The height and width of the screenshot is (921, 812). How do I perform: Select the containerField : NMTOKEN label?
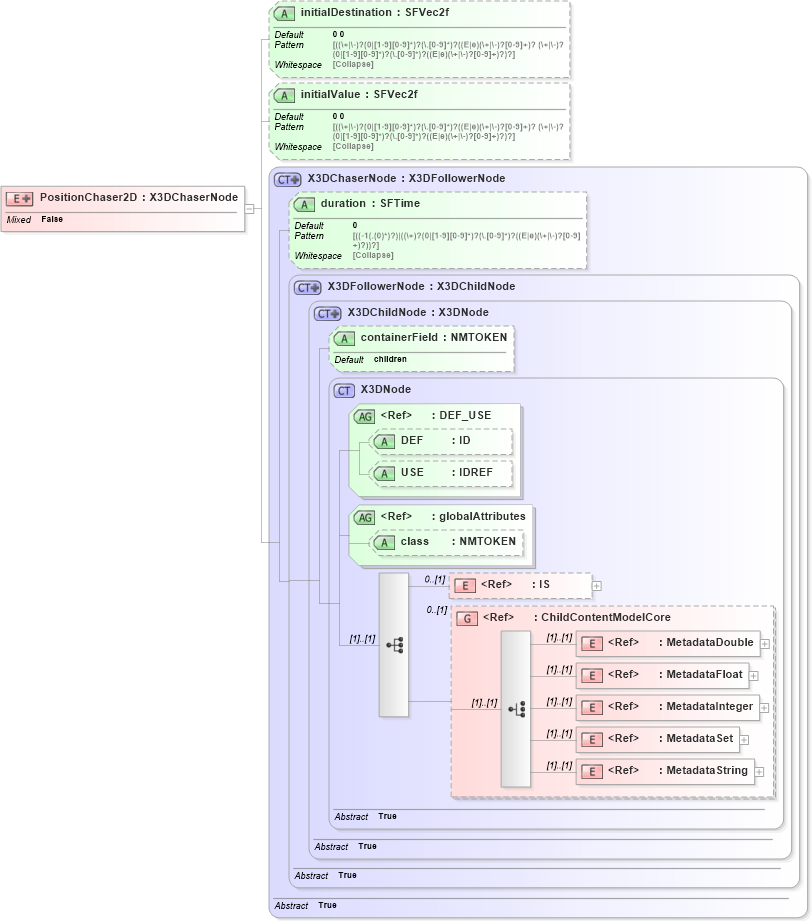click(x=434, y=337)
